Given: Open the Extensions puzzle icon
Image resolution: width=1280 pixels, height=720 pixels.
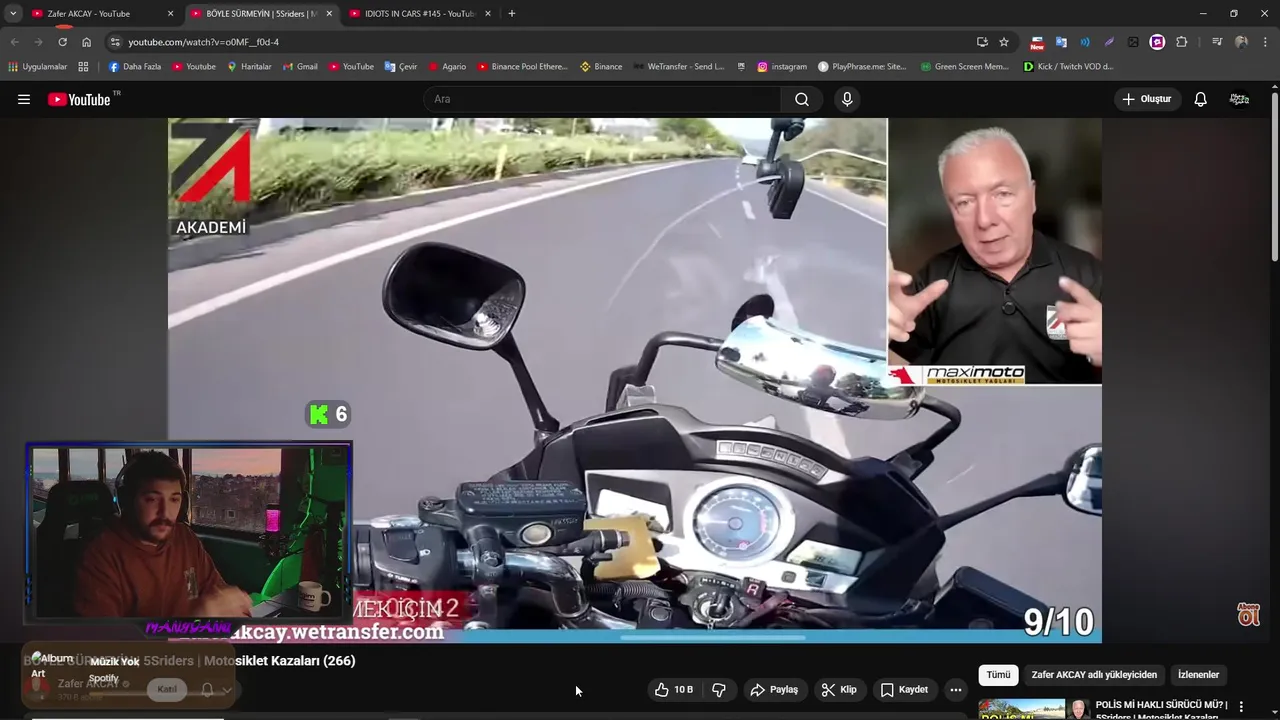Looking at the screenshot, I should 1182,42.
